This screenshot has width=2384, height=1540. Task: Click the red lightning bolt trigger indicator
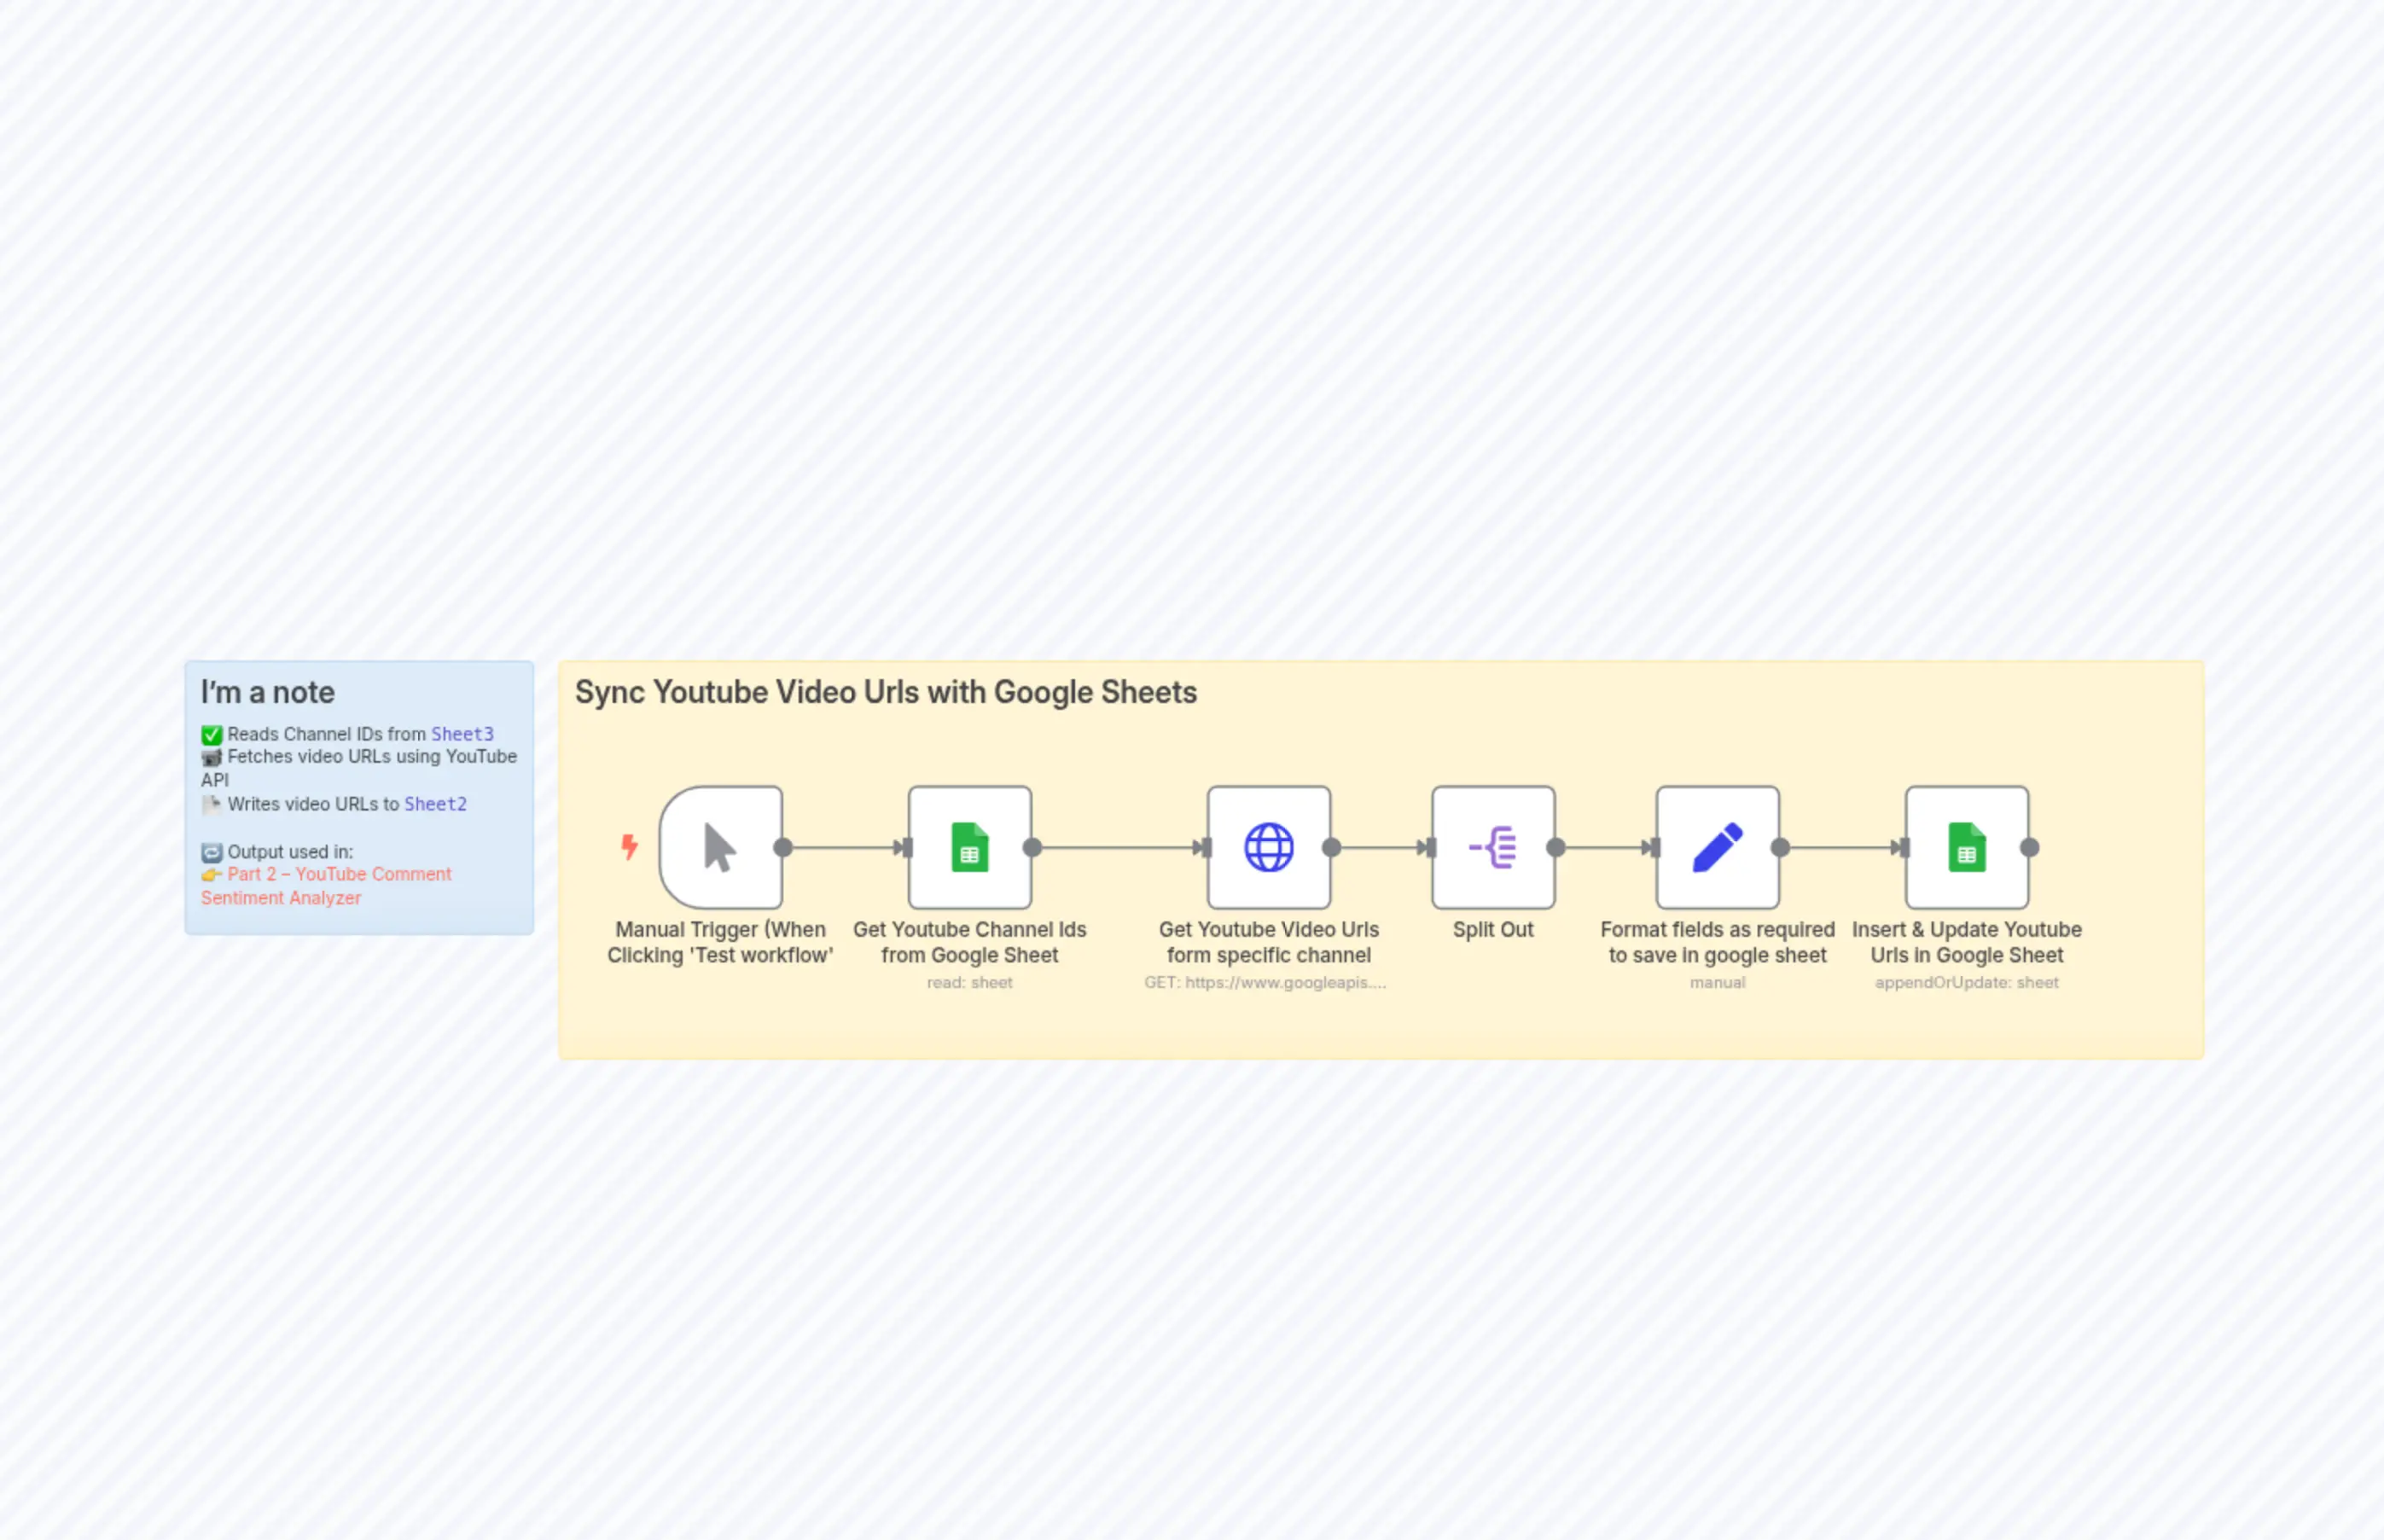(629, 847)
